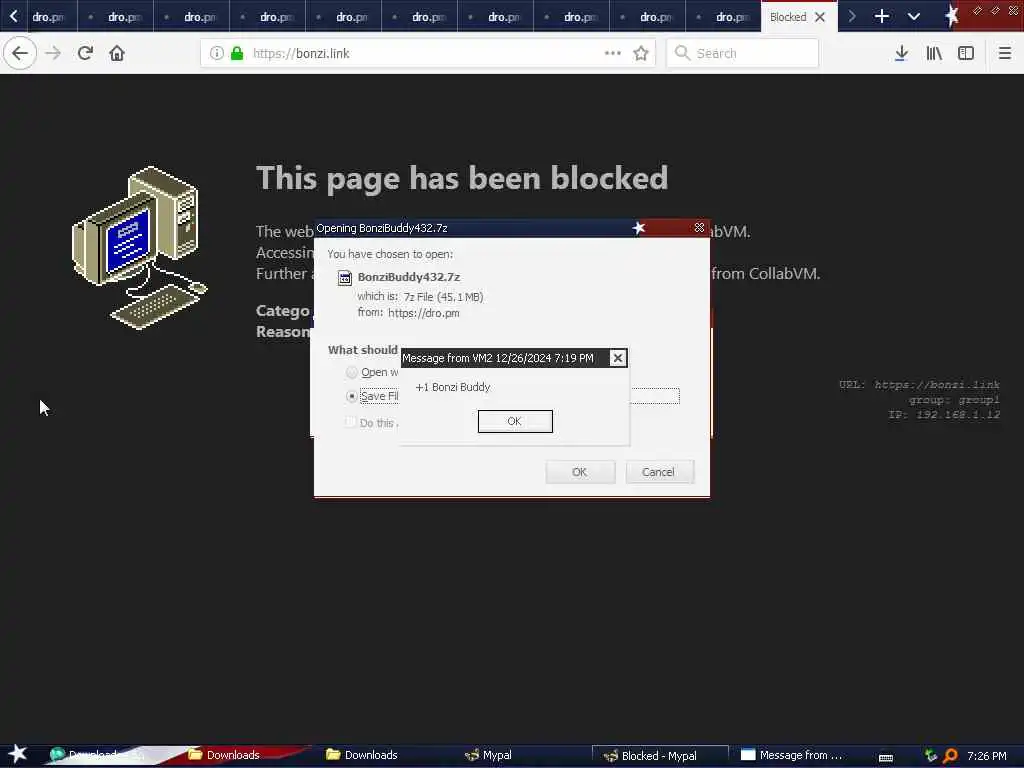Screen dimensions: 1024x768
Task: Click the star icon on dialog title bar
Action: [639, 227]
